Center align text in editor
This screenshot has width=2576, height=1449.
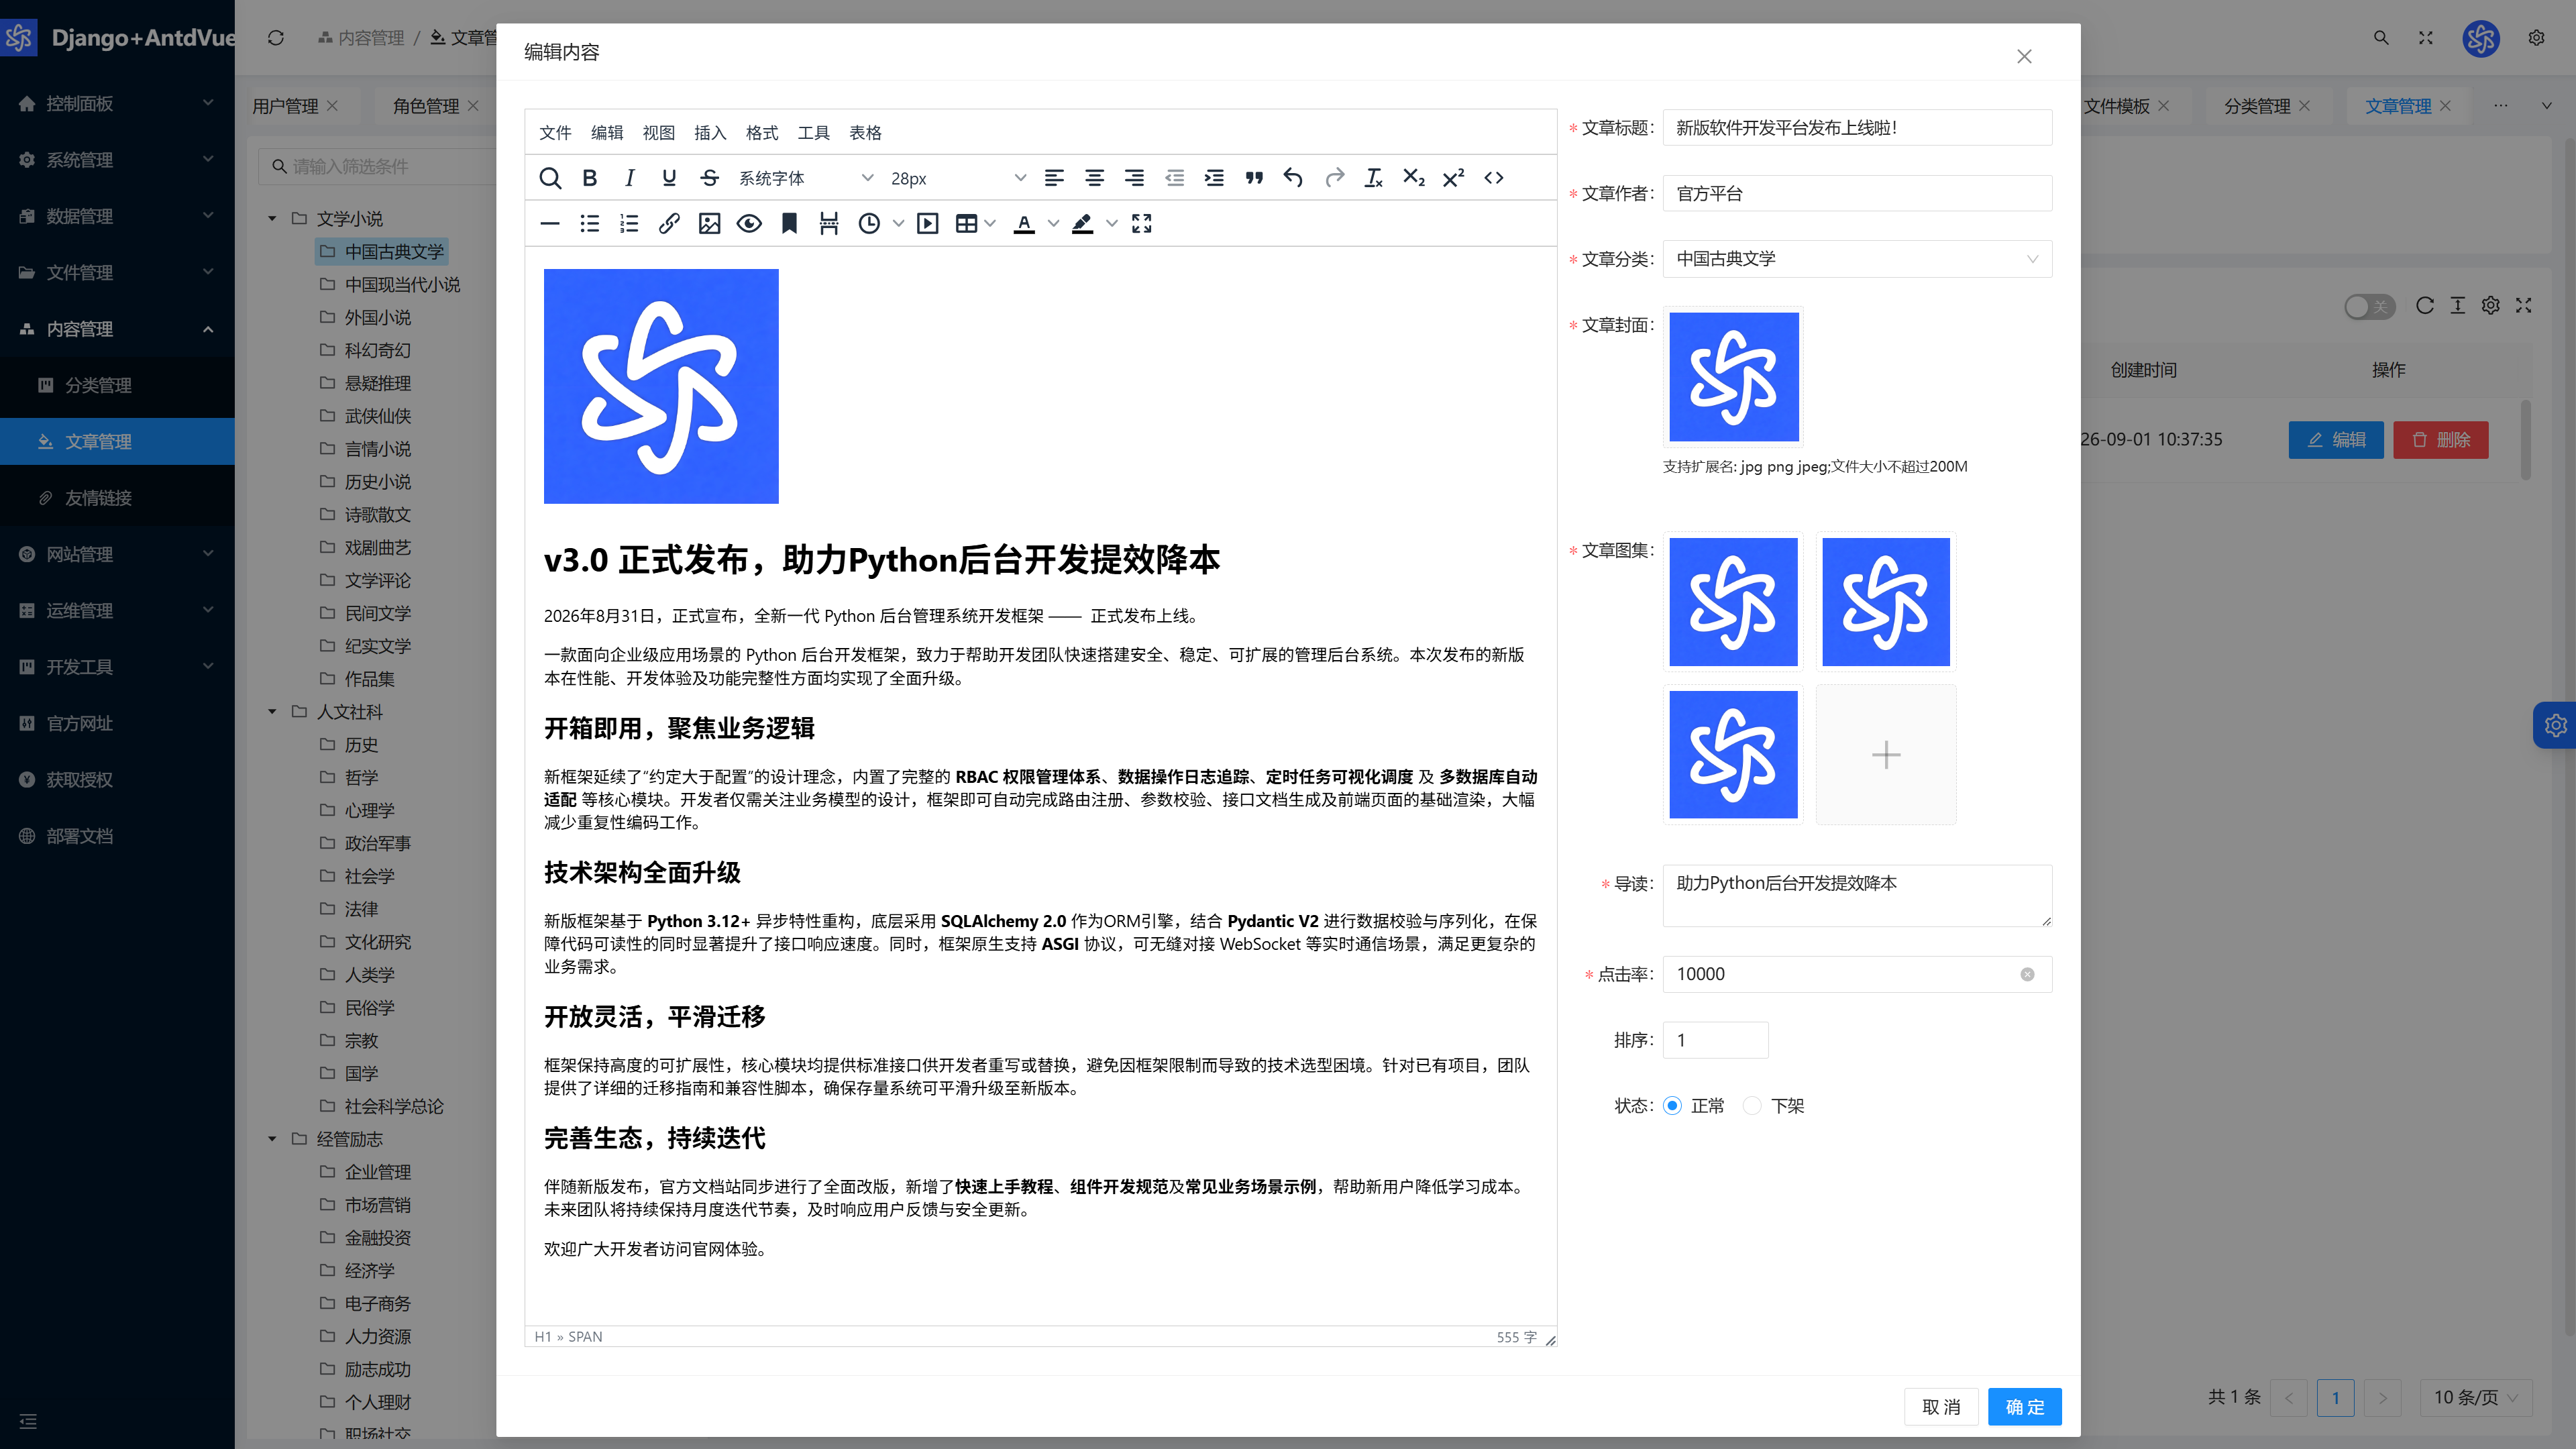pos(1094,178)
